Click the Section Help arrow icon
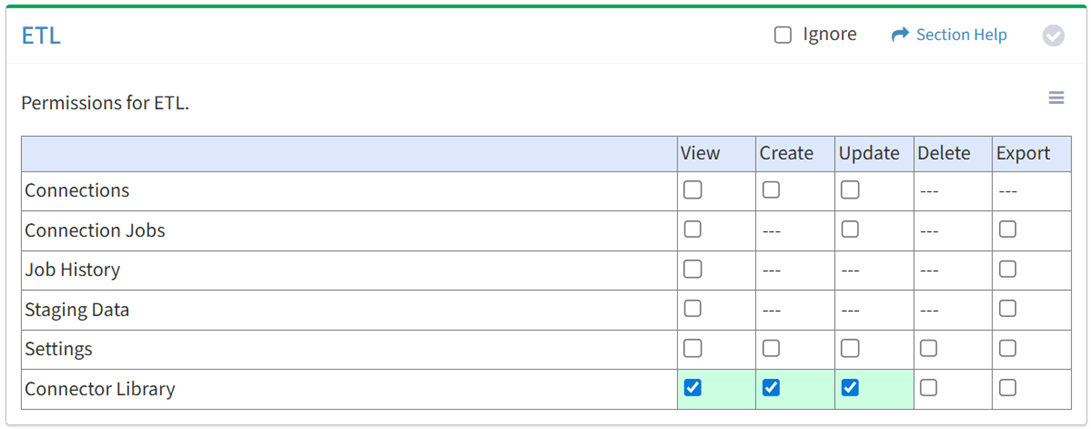Viewport: 1091px width, 429px height. [900, 35]
